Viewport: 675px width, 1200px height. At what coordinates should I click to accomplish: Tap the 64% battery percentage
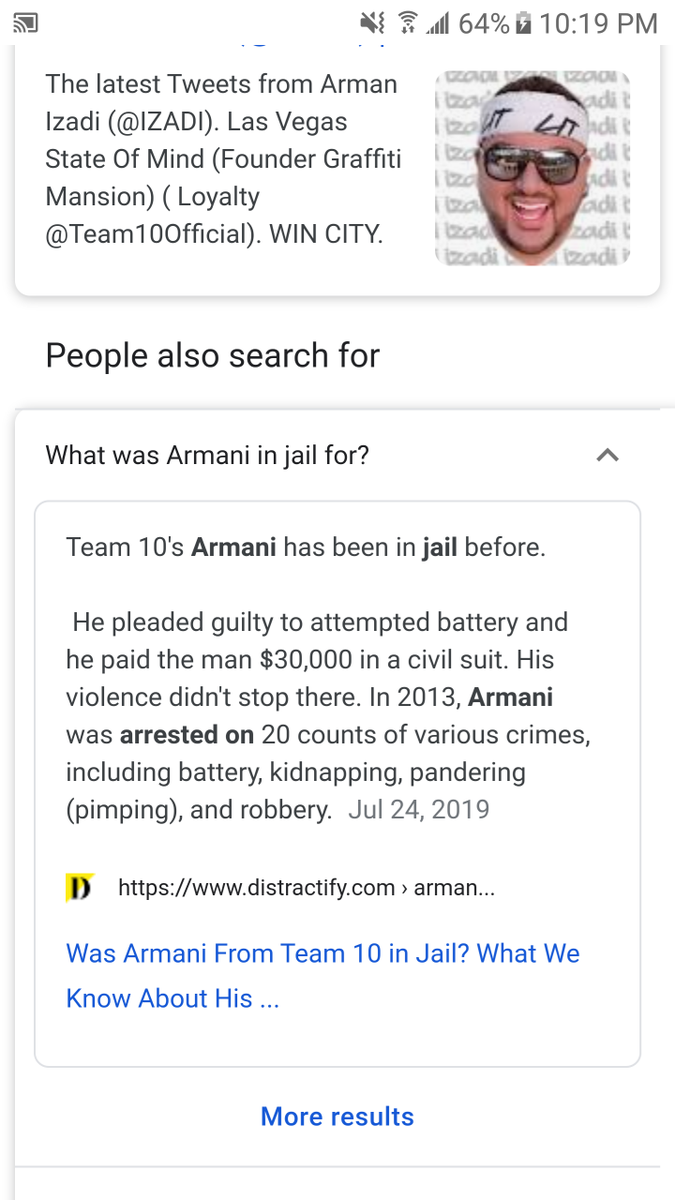pos(484,22)
